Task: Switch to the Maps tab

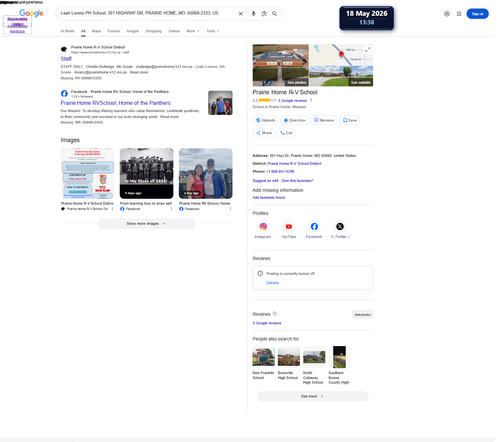Action: (x=96, y=31)
